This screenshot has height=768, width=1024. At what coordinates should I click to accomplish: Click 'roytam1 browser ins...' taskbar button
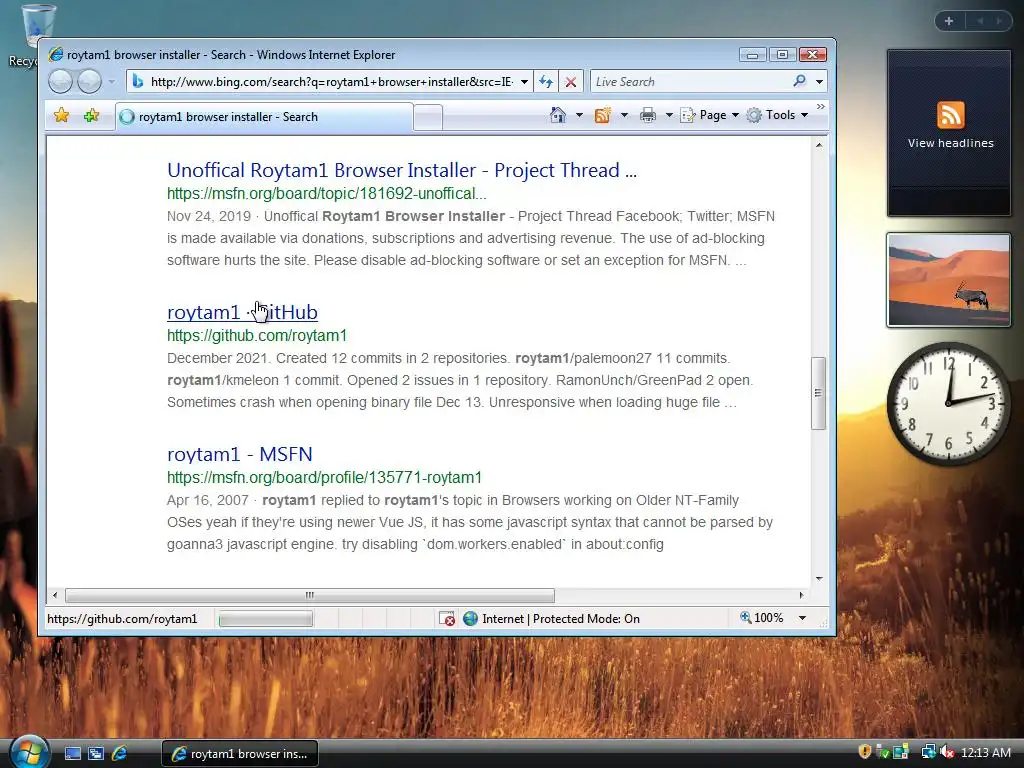point(240,754)
